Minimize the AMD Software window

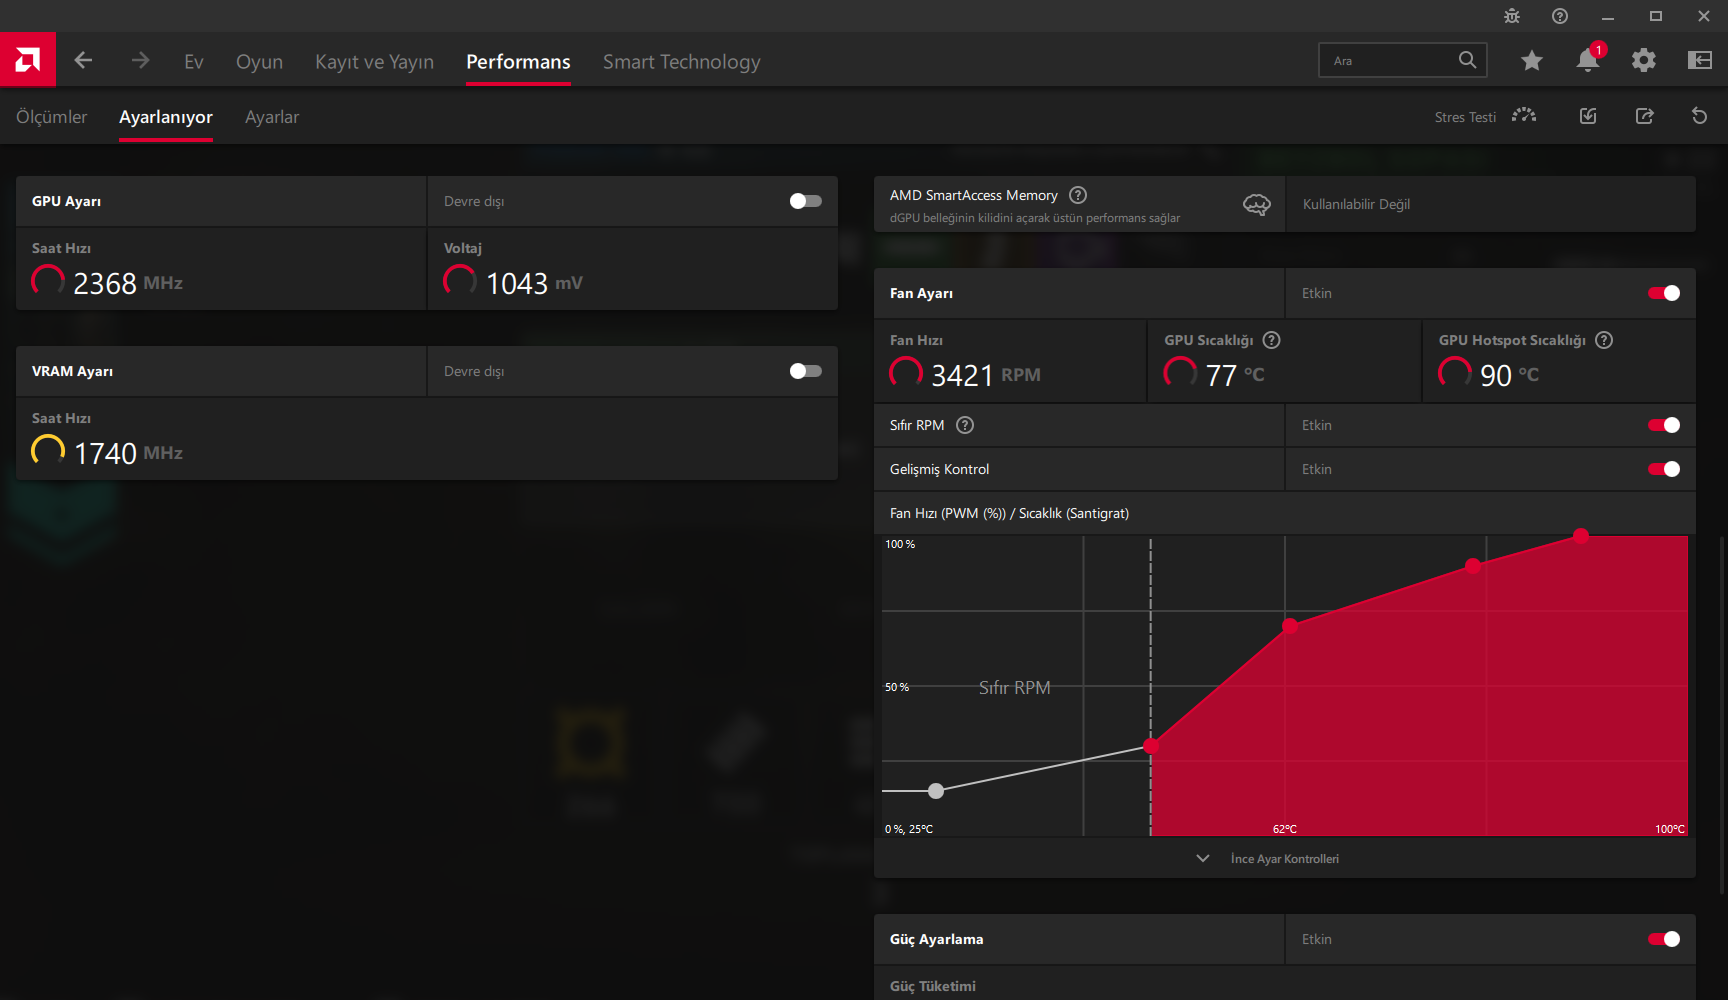click(1608, 16)
